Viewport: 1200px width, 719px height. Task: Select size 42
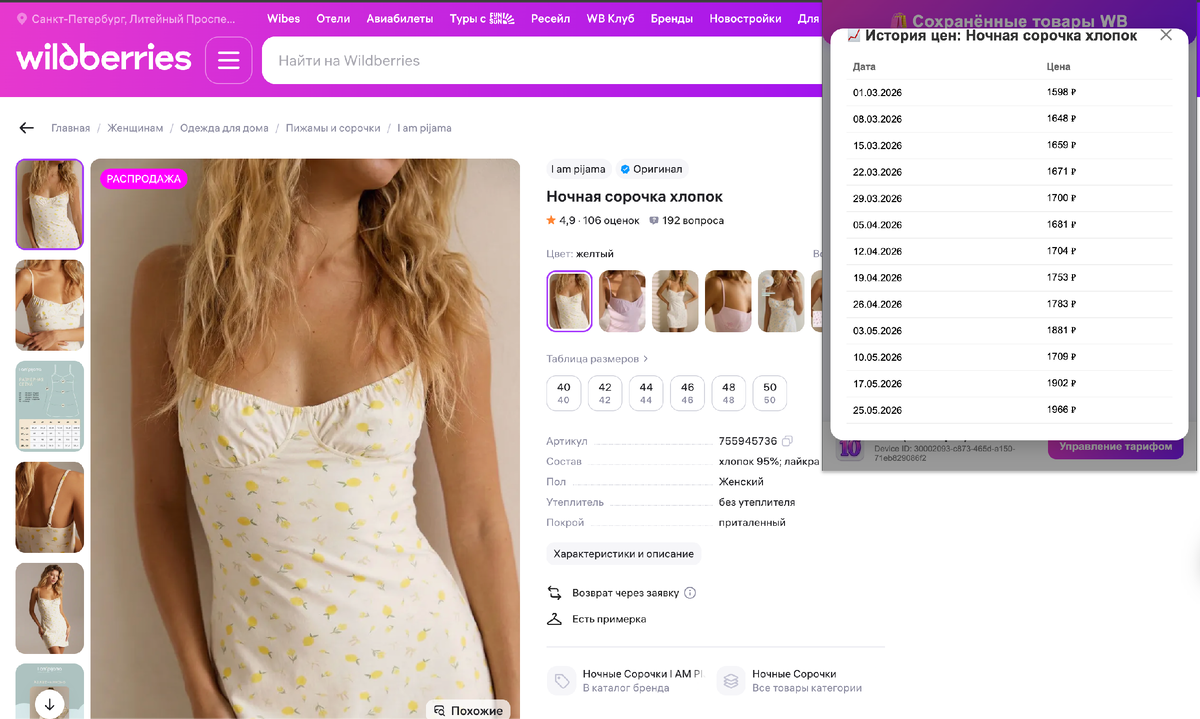(605, 393)
